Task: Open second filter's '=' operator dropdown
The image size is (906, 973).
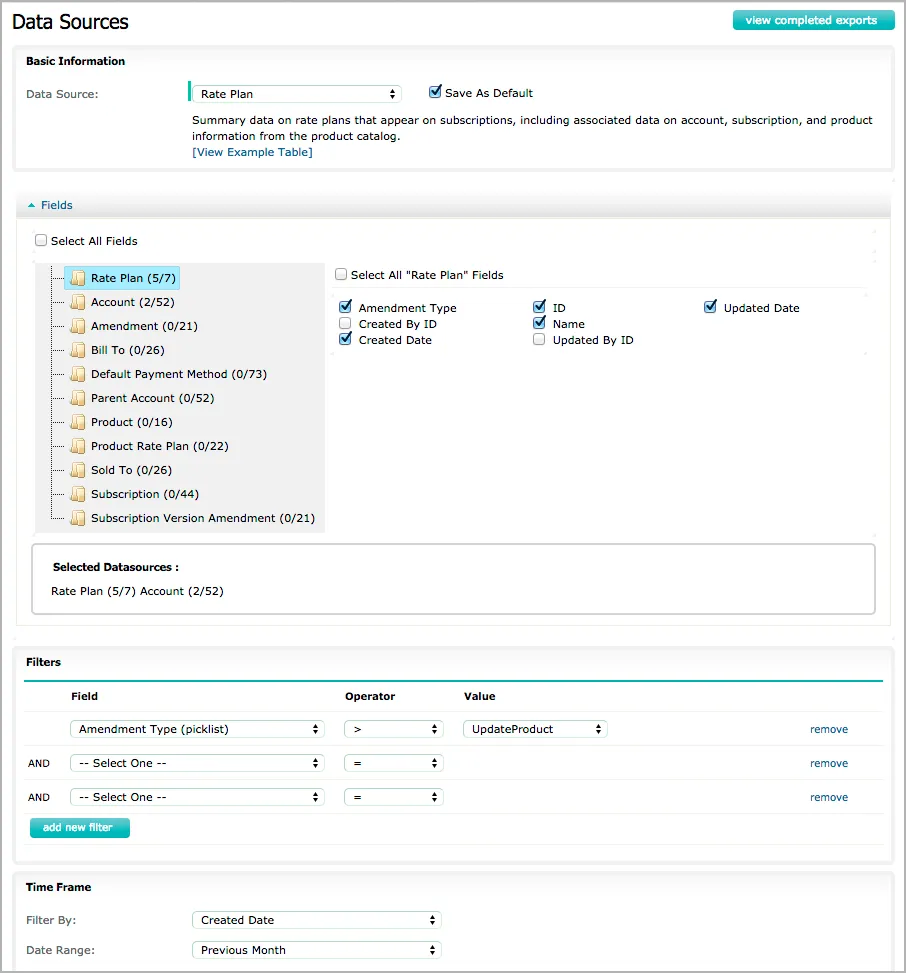Action: [x=394, y=763]
